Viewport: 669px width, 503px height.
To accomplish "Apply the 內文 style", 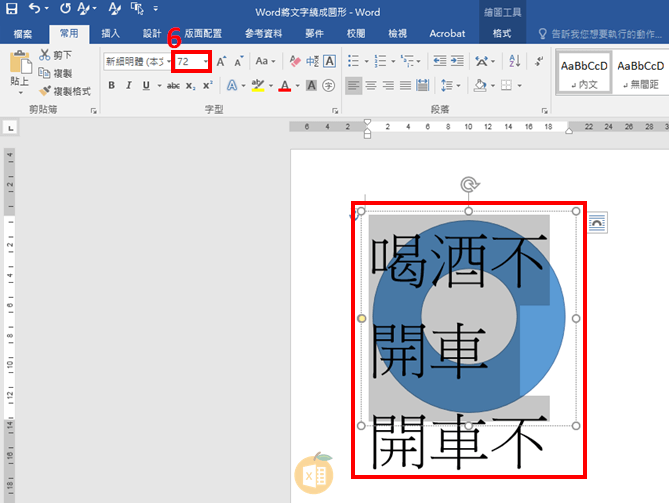I will tap(583, 72).
